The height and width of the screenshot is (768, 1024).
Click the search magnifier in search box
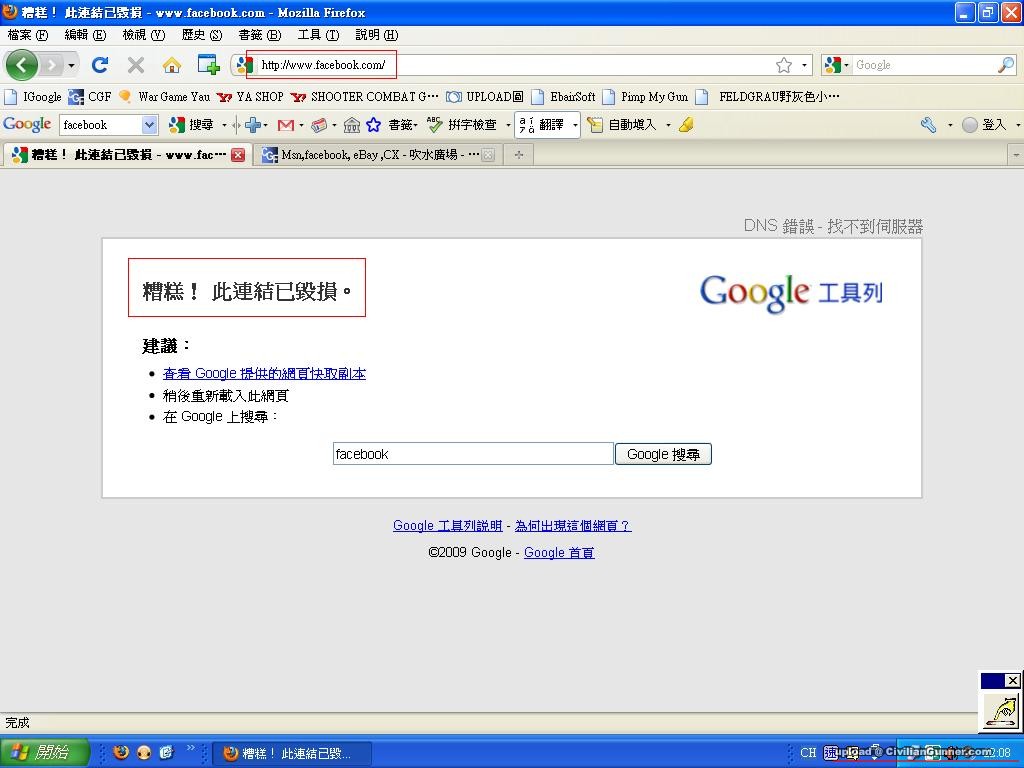coord(1005,65)
